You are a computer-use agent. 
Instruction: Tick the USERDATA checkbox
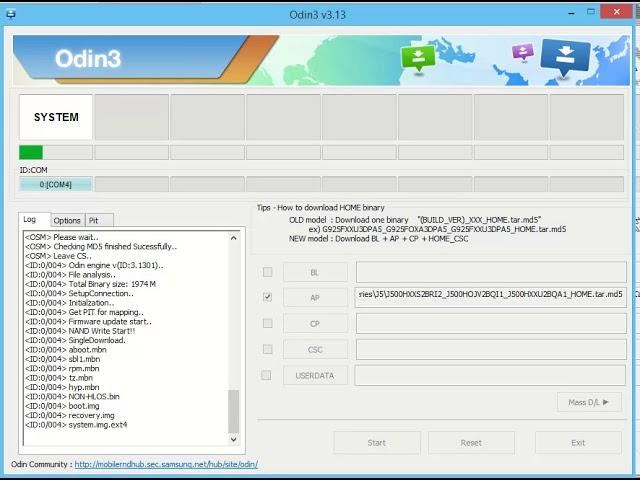266,375
